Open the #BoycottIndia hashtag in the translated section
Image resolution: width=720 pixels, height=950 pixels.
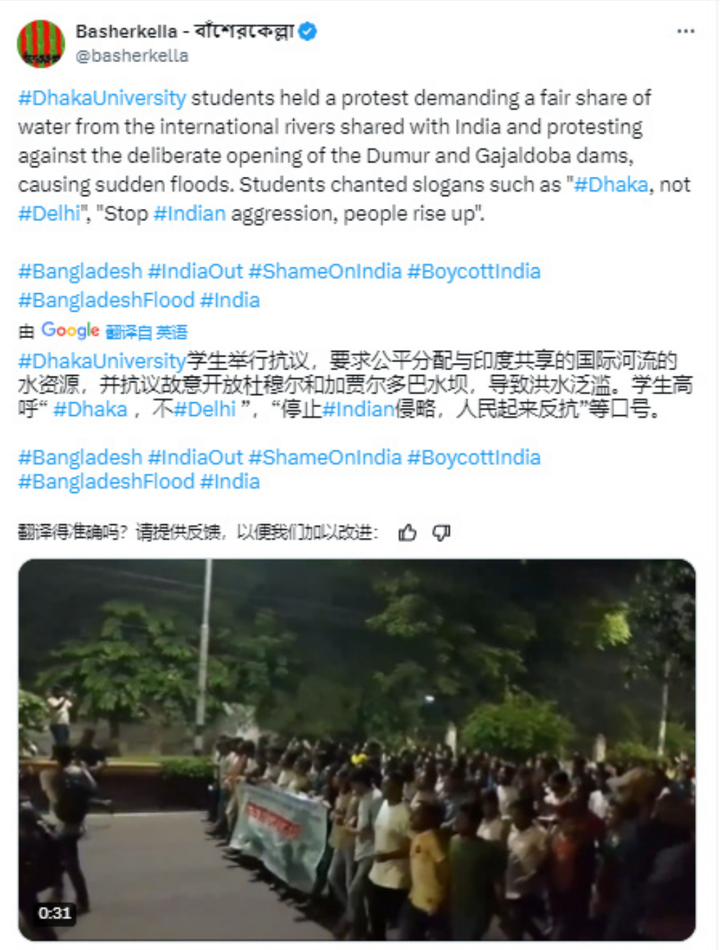474,457
